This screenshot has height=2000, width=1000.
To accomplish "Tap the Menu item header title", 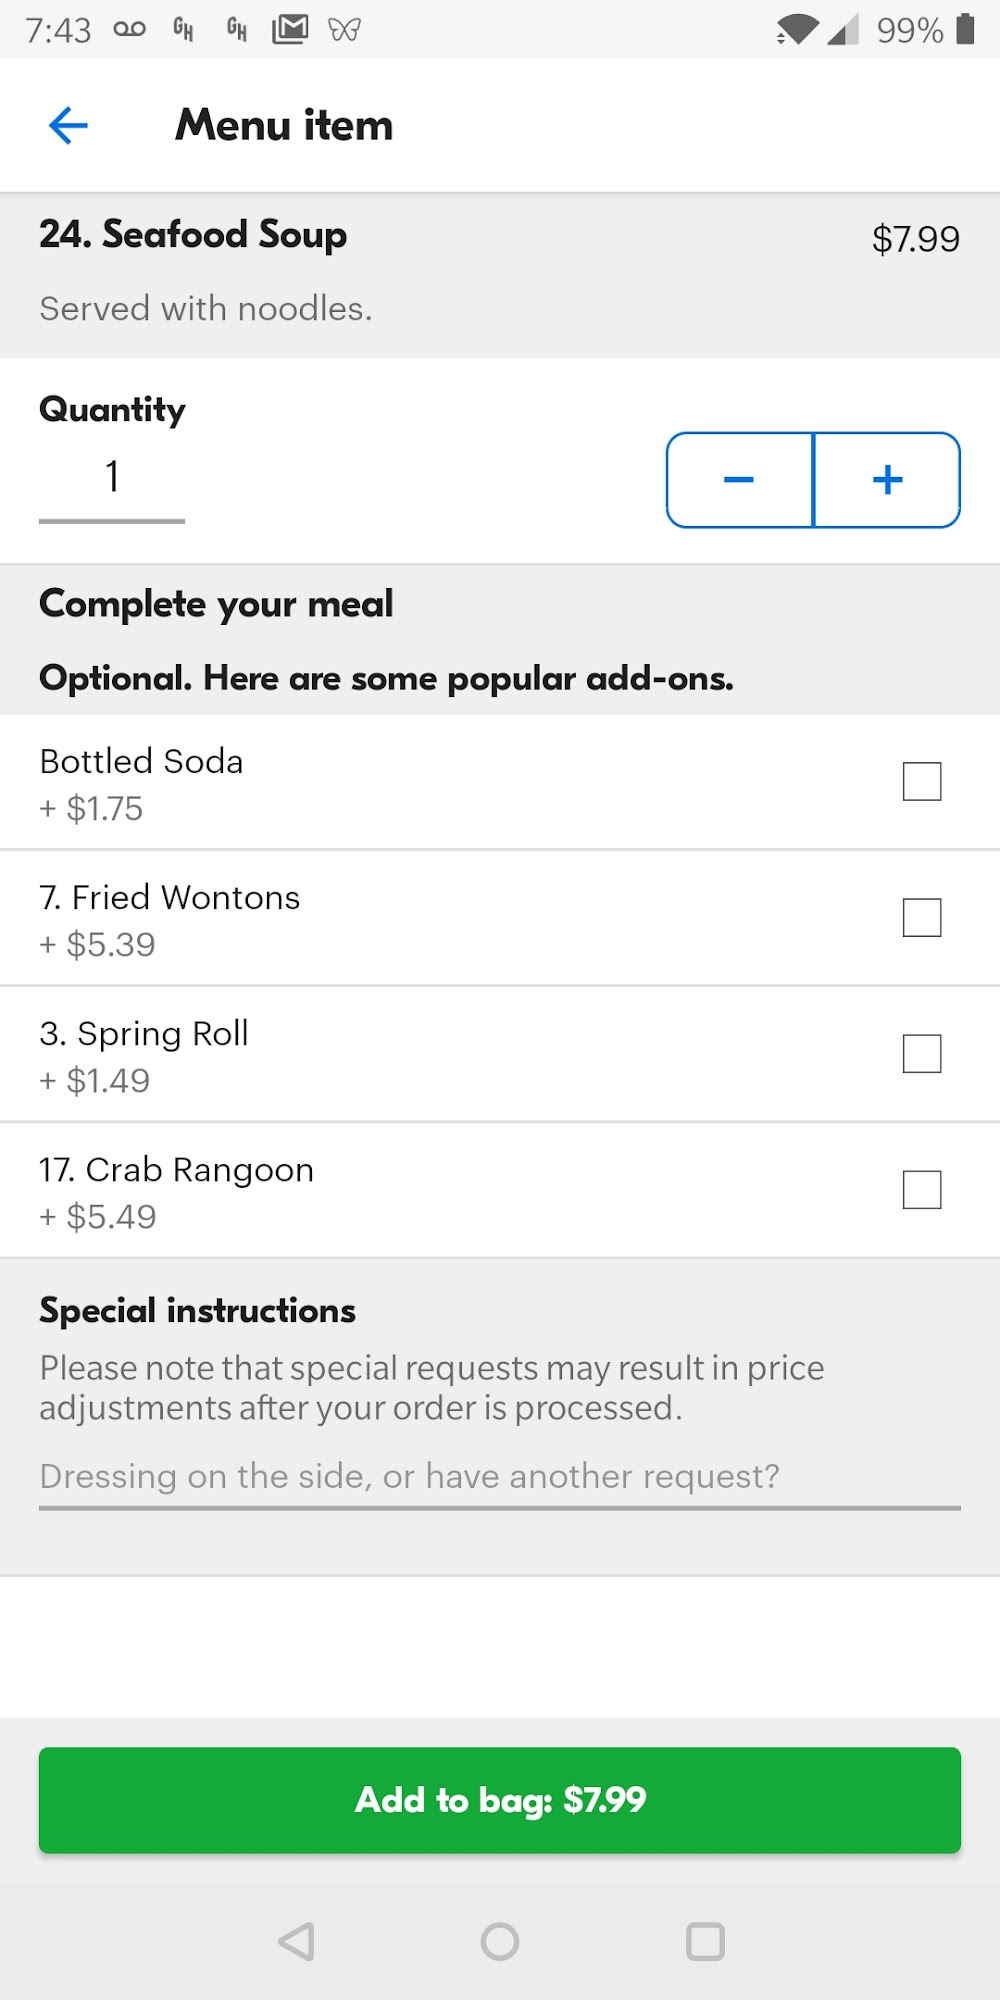I will [284, 125].
